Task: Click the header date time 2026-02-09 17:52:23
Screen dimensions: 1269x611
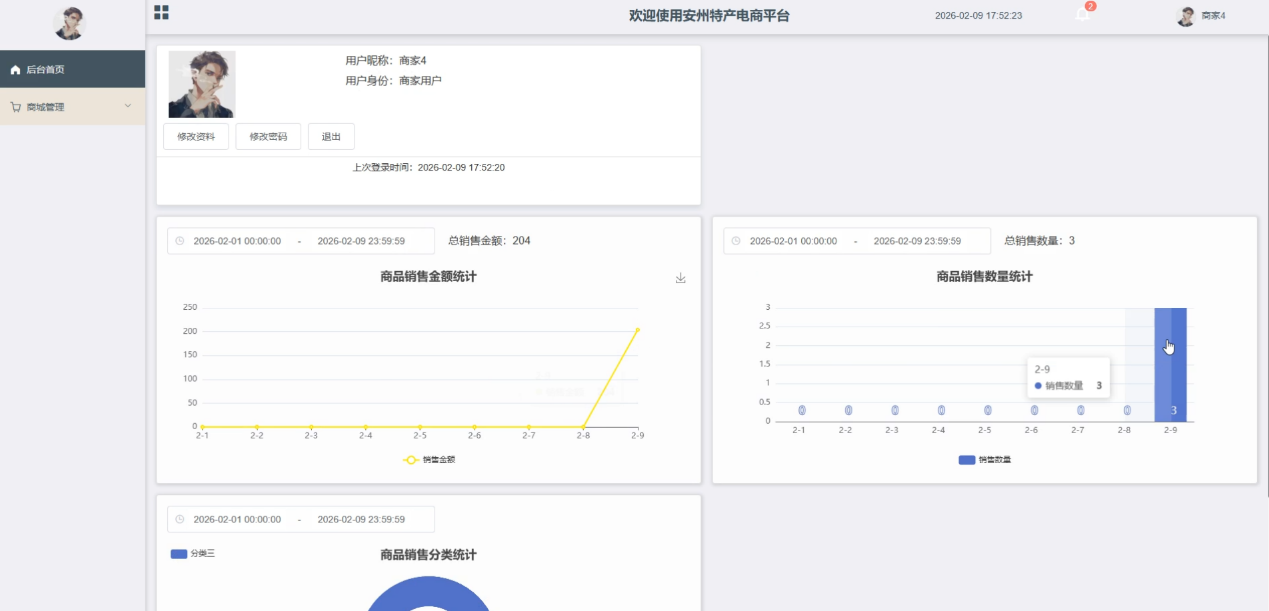Action: point(978,16)
